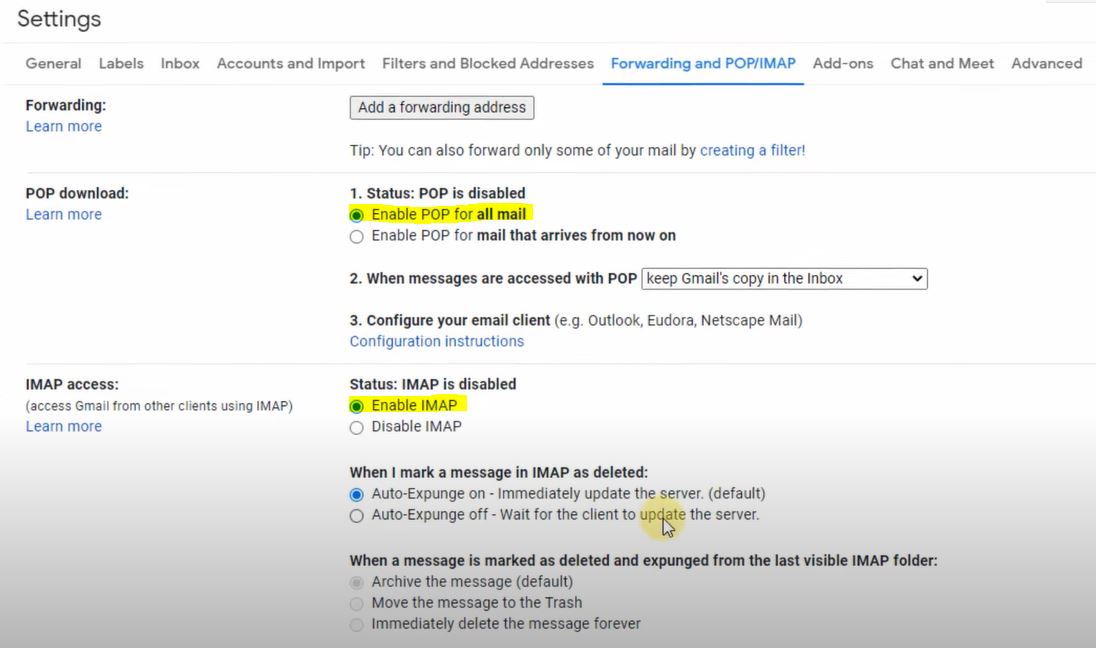Click 'When I mark a message in IMAP as deleted' text
This screenshot has height=648, width=1096.
[498, 473]
